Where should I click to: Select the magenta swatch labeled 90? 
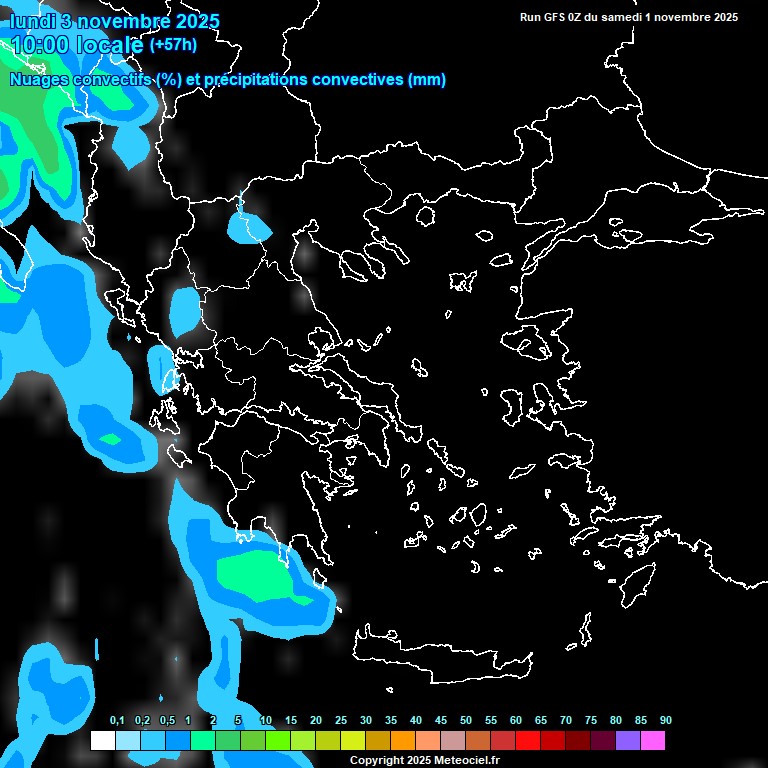653,741
